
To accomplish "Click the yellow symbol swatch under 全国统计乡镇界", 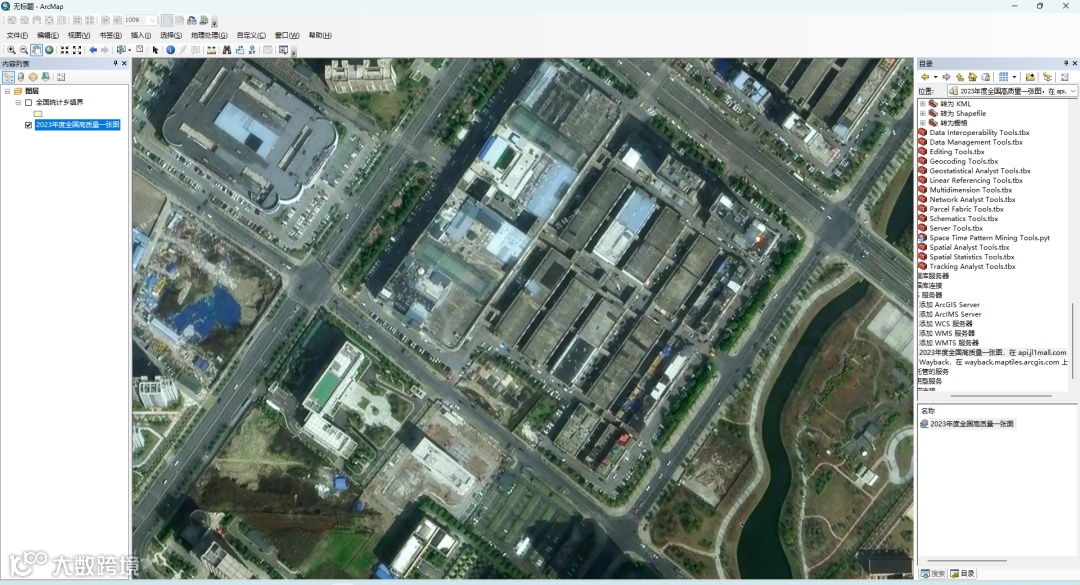I will (x=38, y=114).
